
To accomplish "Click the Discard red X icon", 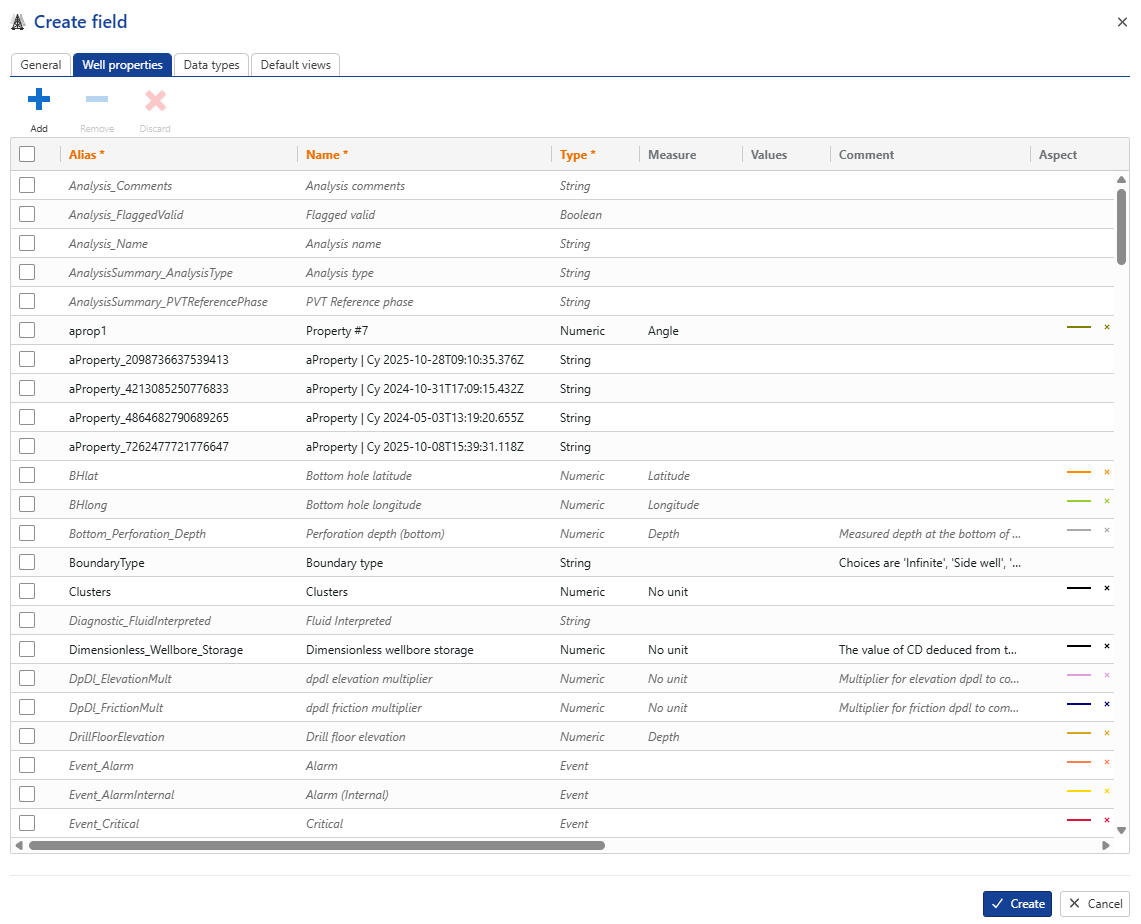I will click(x=155, y=100).
